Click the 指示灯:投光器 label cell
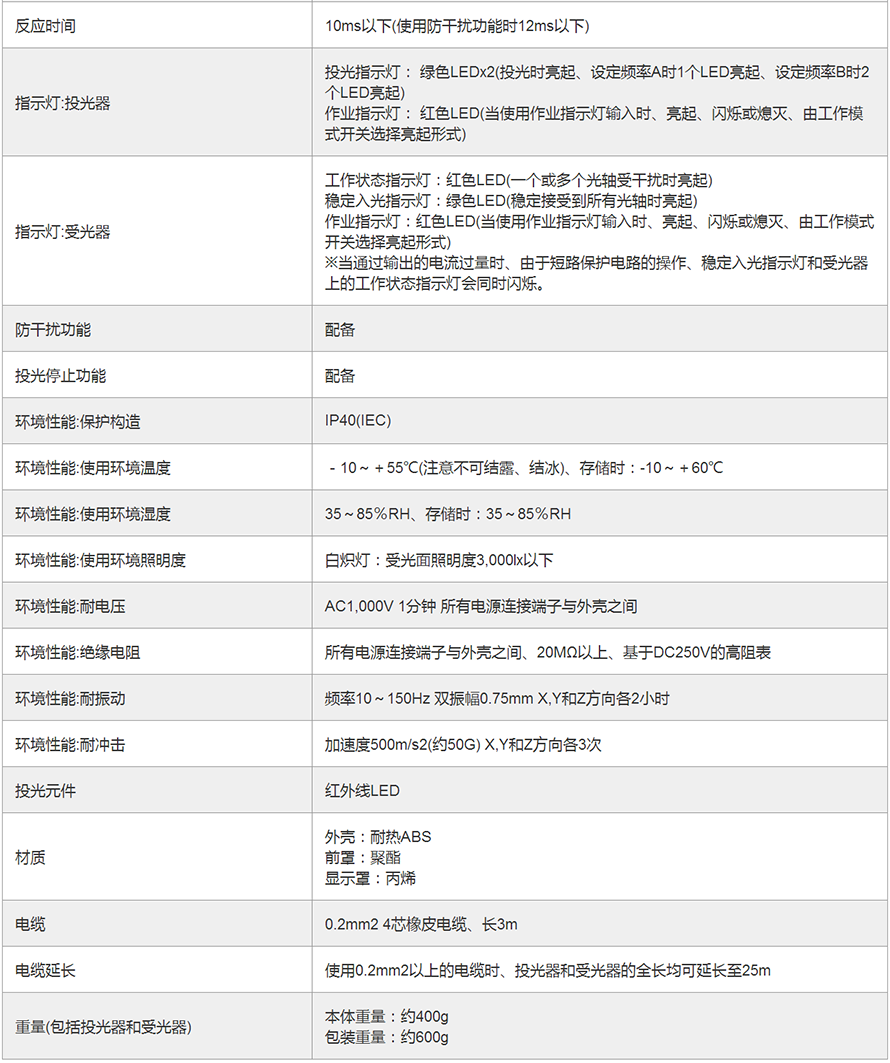 click(x=62, y=102)
